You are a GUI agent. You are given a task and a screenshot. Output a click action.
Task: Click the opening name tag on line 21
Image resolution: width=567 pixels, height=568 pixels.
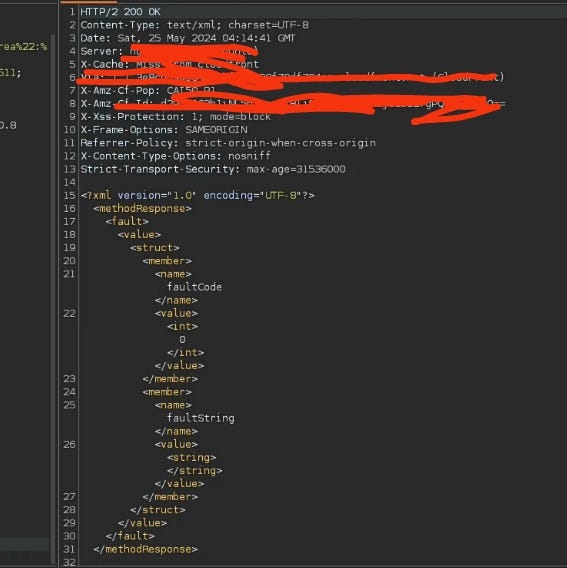tap(173, 274)
